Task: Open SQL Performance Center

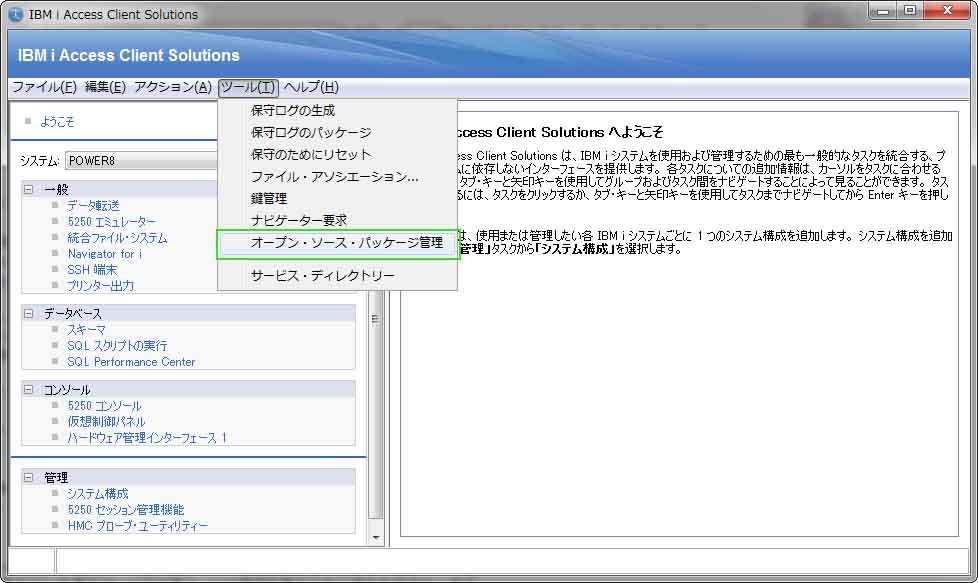Action: (x=132, y=362)
